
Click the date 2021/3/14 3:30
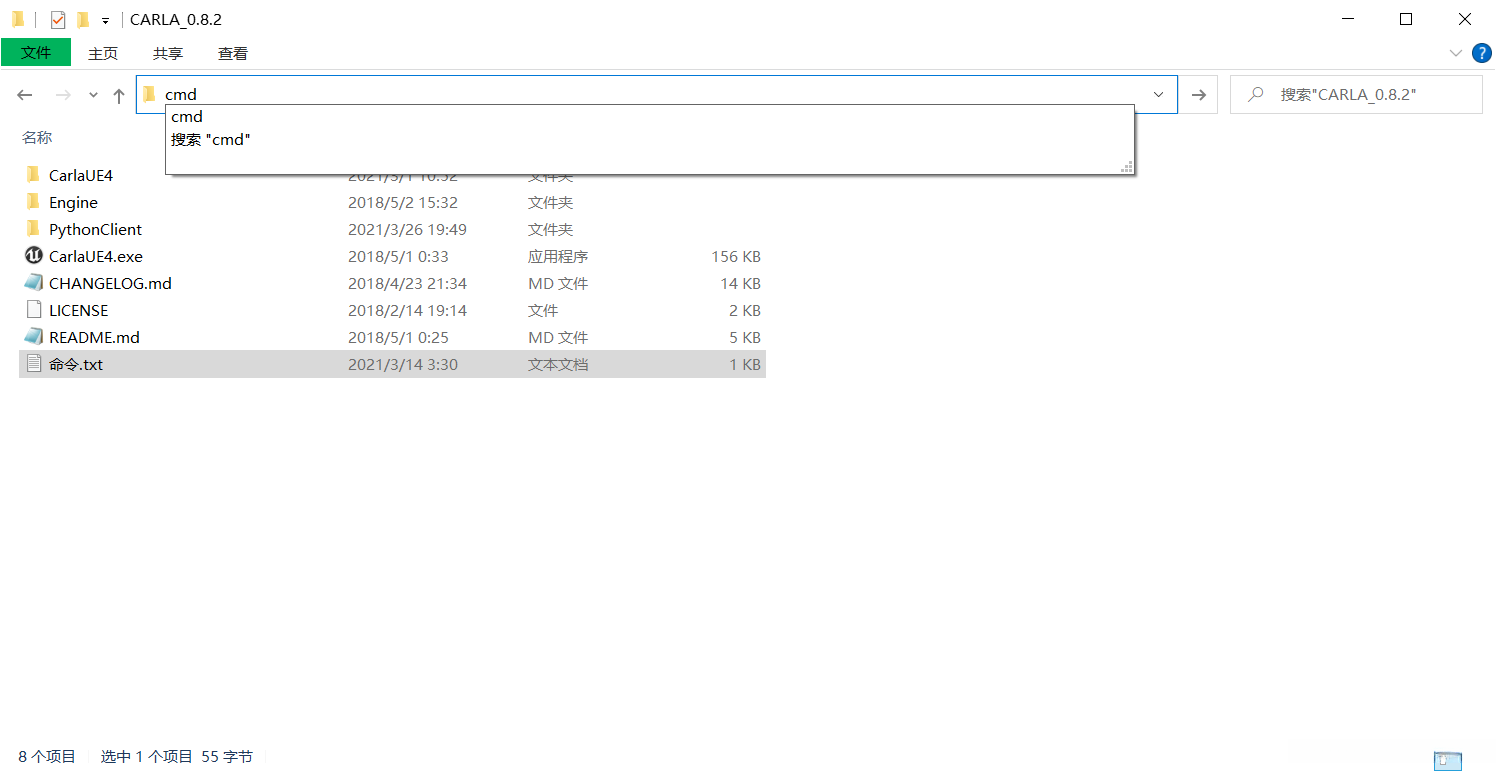(x=403, y=364)
